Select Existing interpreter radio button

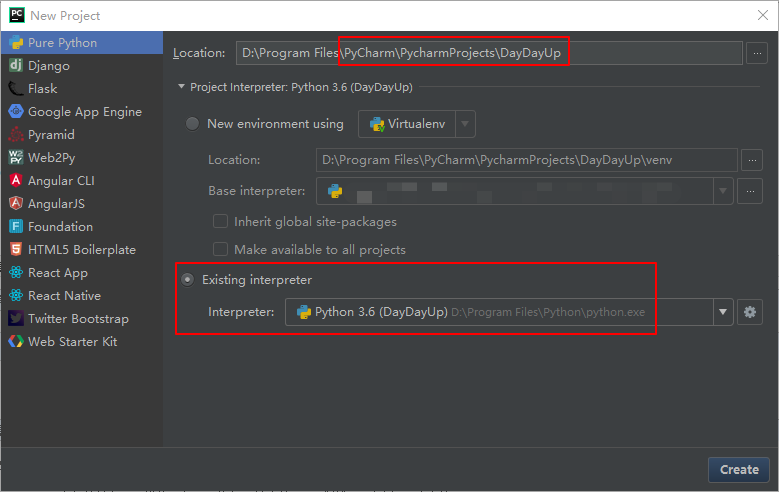click(x=187, y=280)
